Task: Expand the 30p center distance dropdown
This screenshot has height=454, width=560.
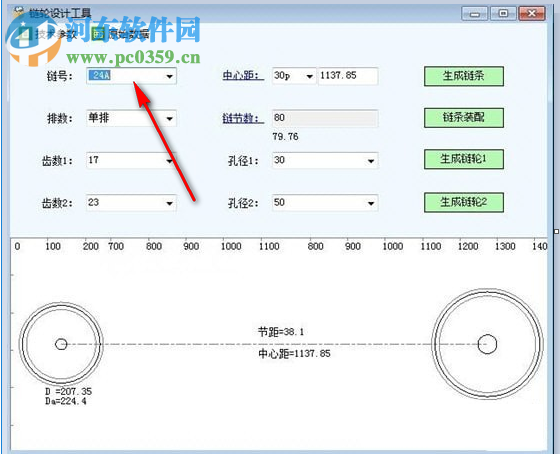Action: [x=309, y=76]
